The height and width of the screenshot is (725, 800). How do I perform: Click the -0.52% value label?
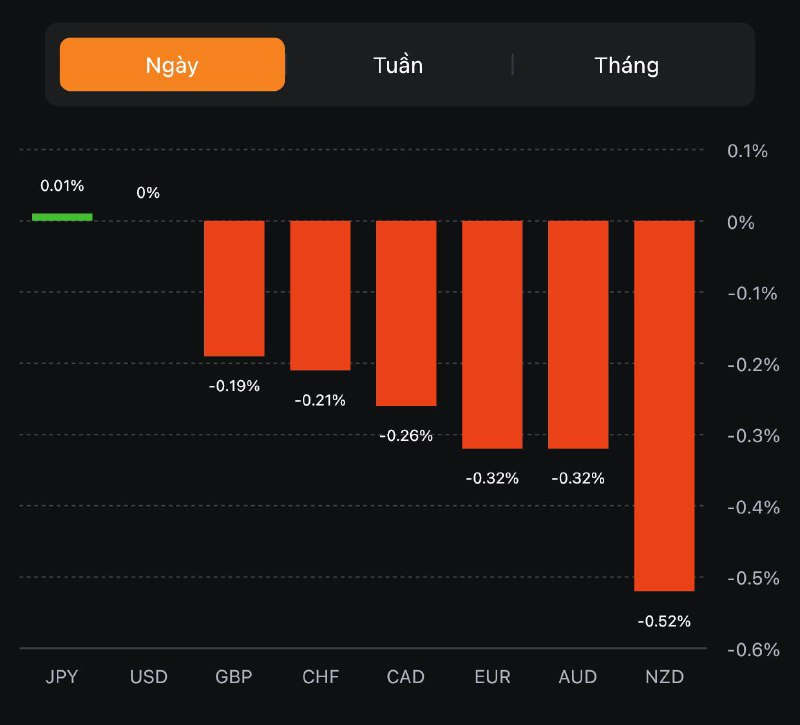(x=664, y=621)
